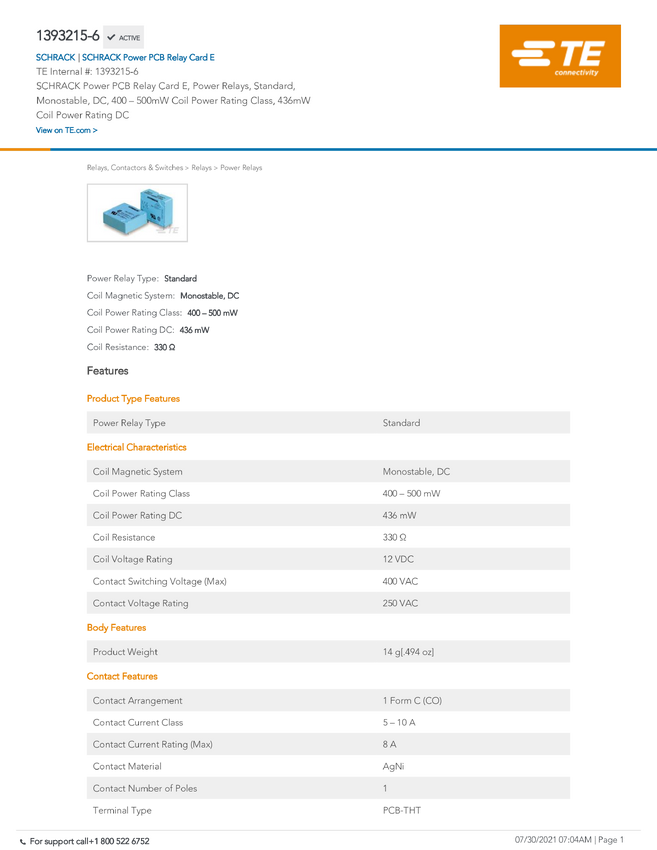The image size is (657, 850).
Task: Click the support phone number text
Action: coord(89,841)
